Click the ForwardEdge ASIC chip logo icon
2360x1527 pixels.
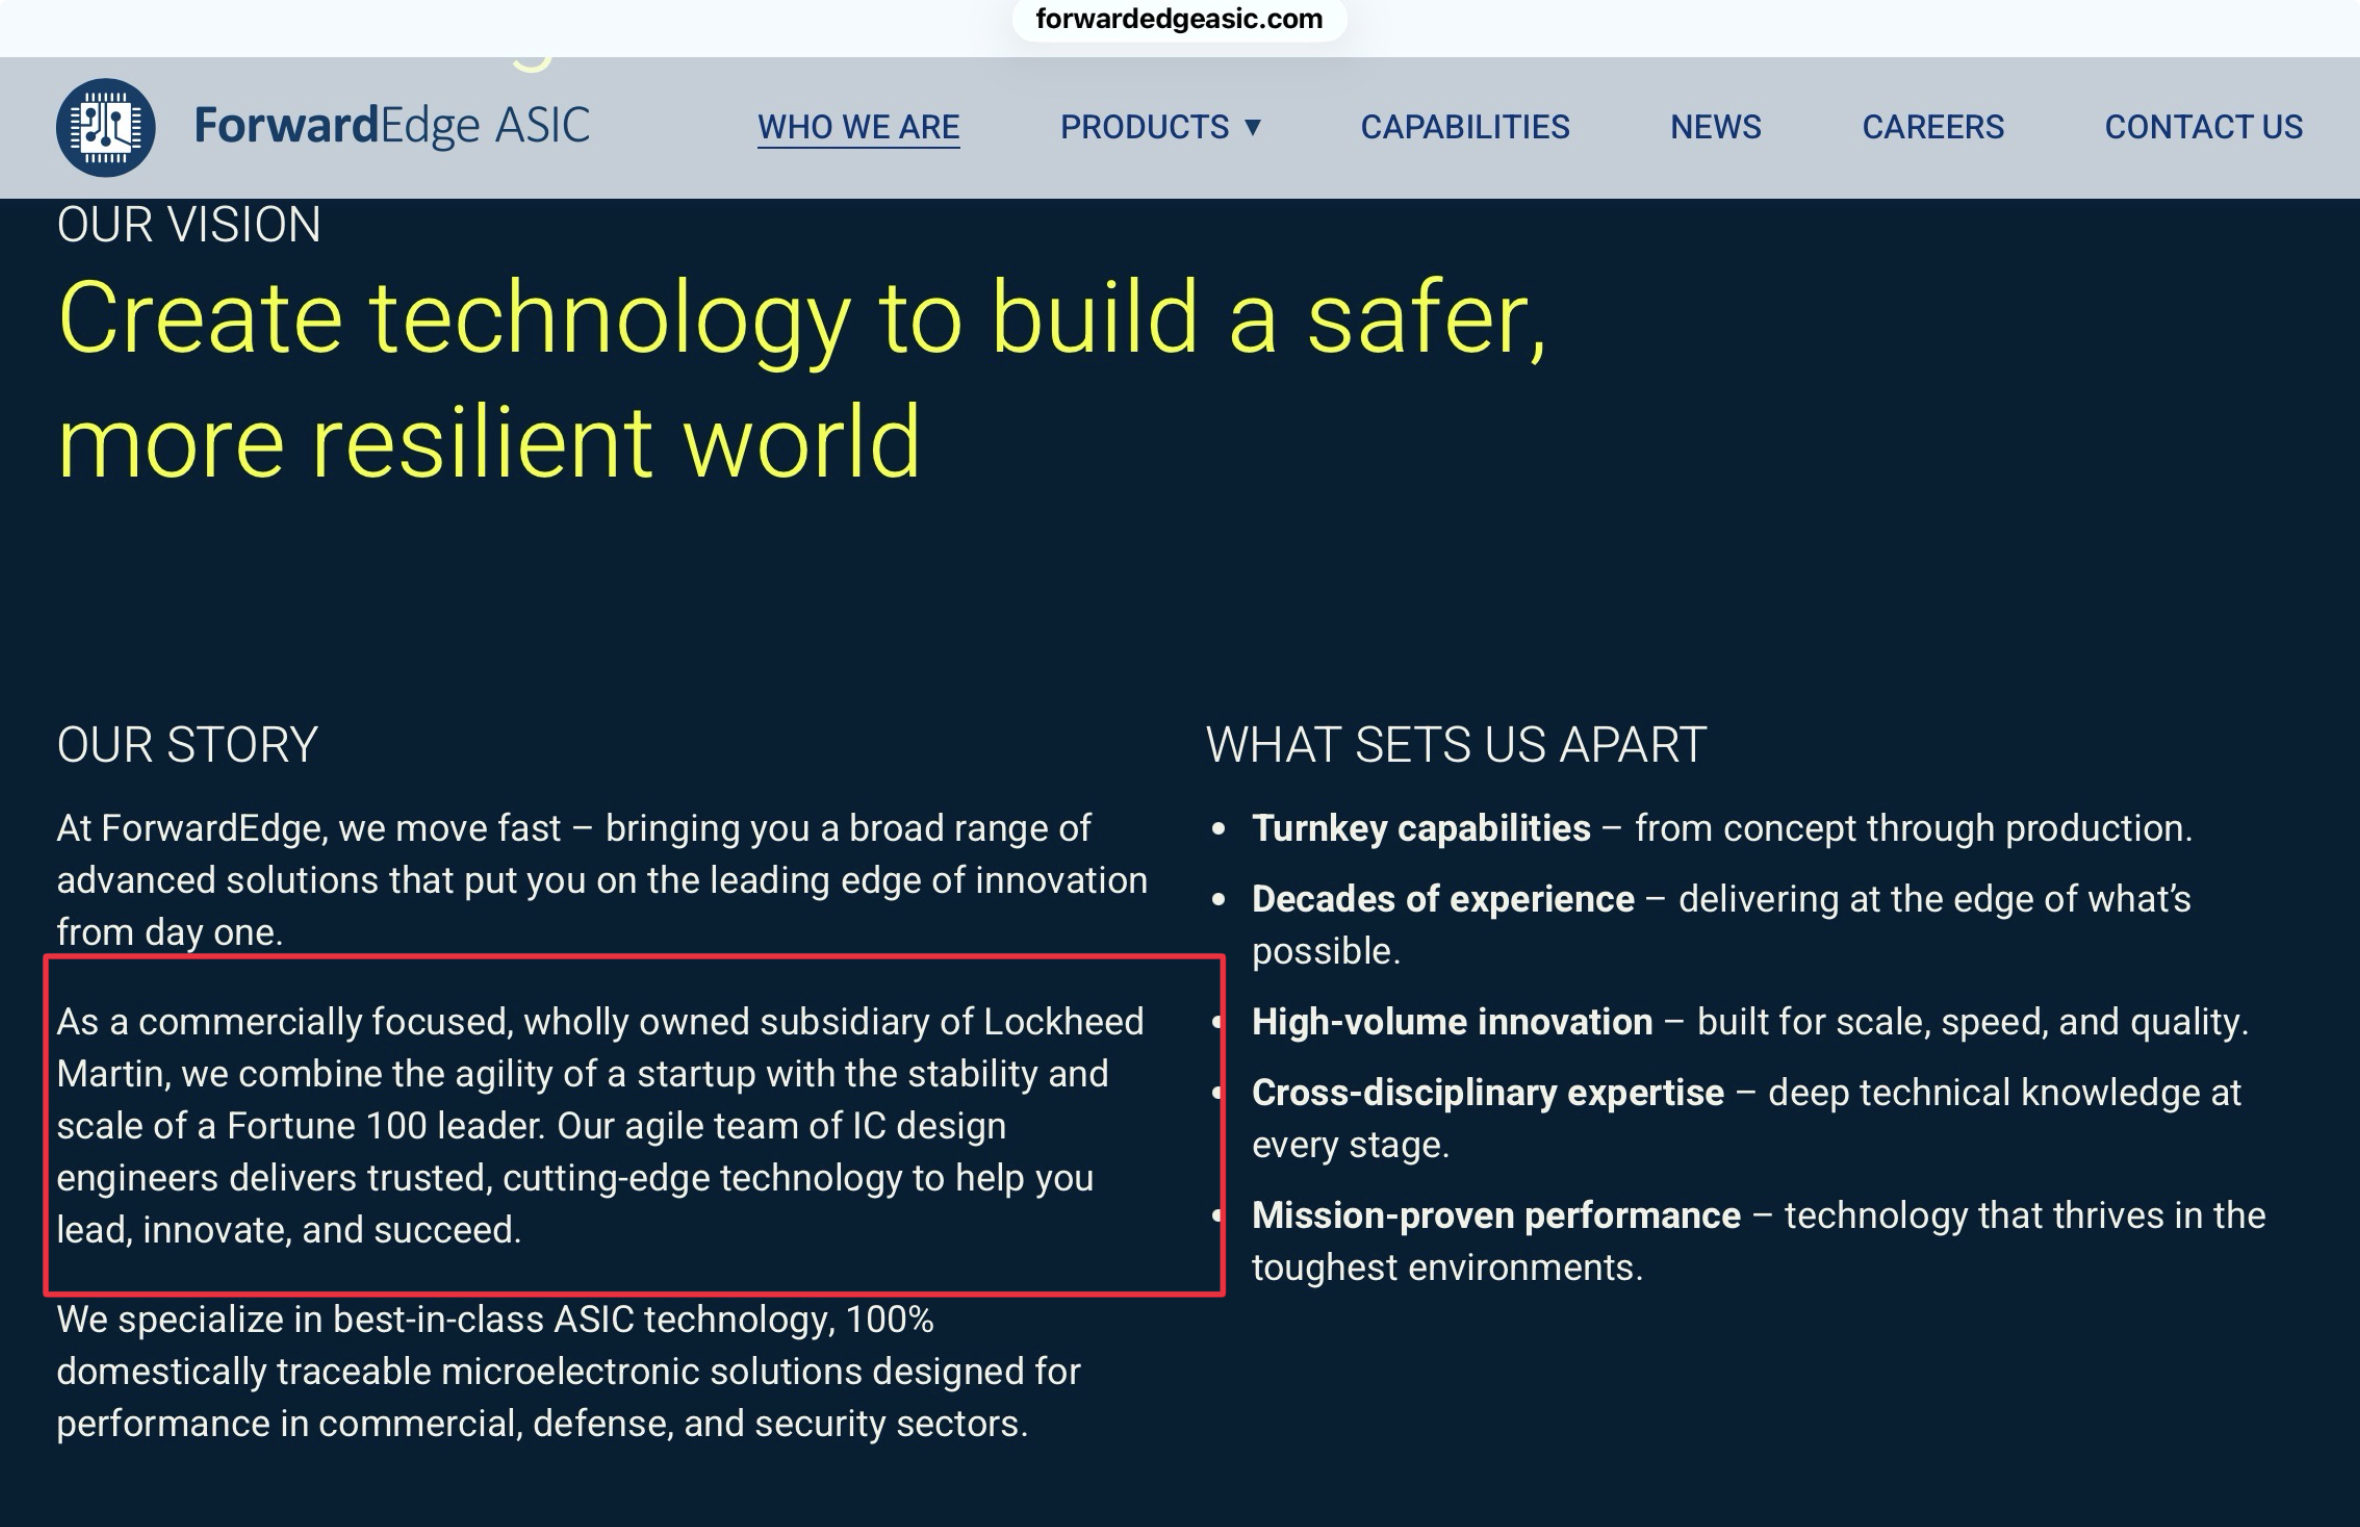pos(106,127)
